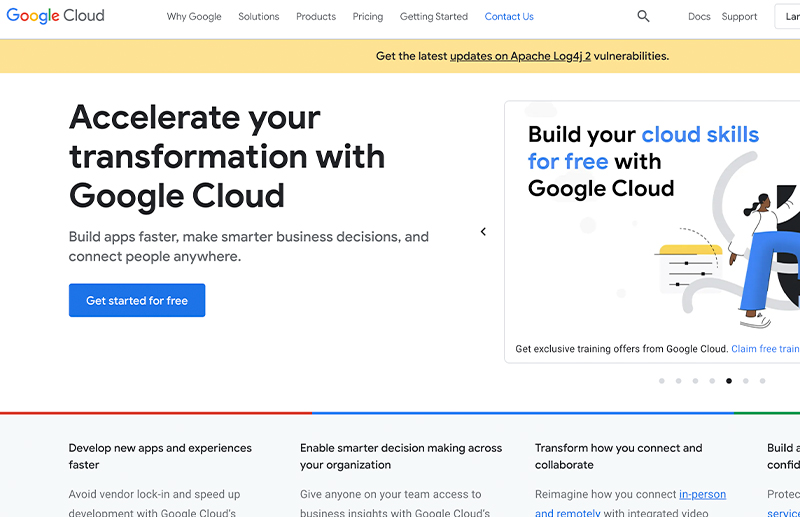
Task: Open the Products menu
Action: 316,16
